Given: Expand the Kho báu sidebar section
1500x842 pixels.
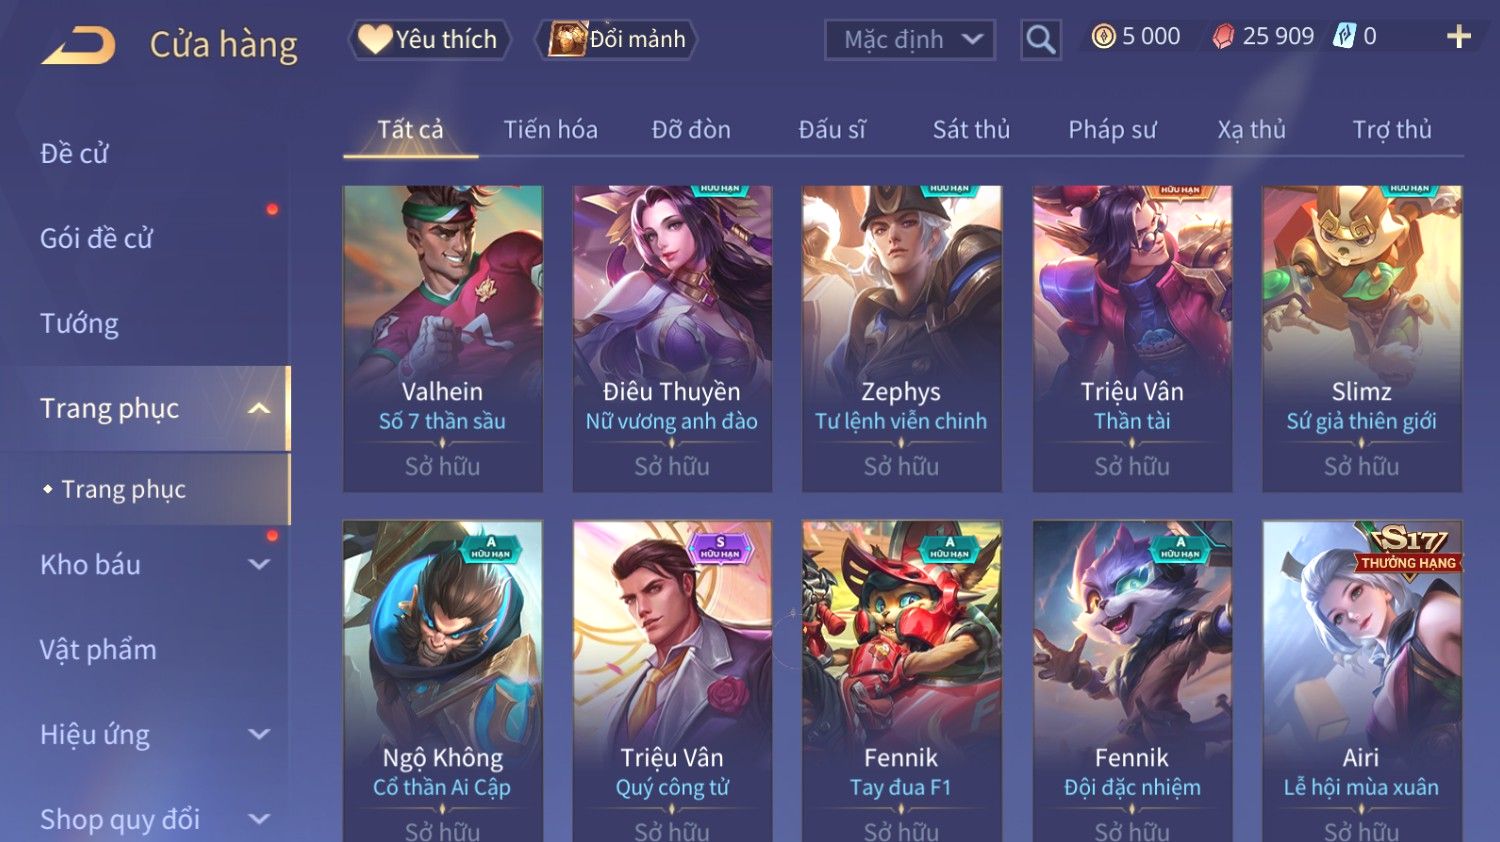Looking at the screenshot, I should pos(259,564).
